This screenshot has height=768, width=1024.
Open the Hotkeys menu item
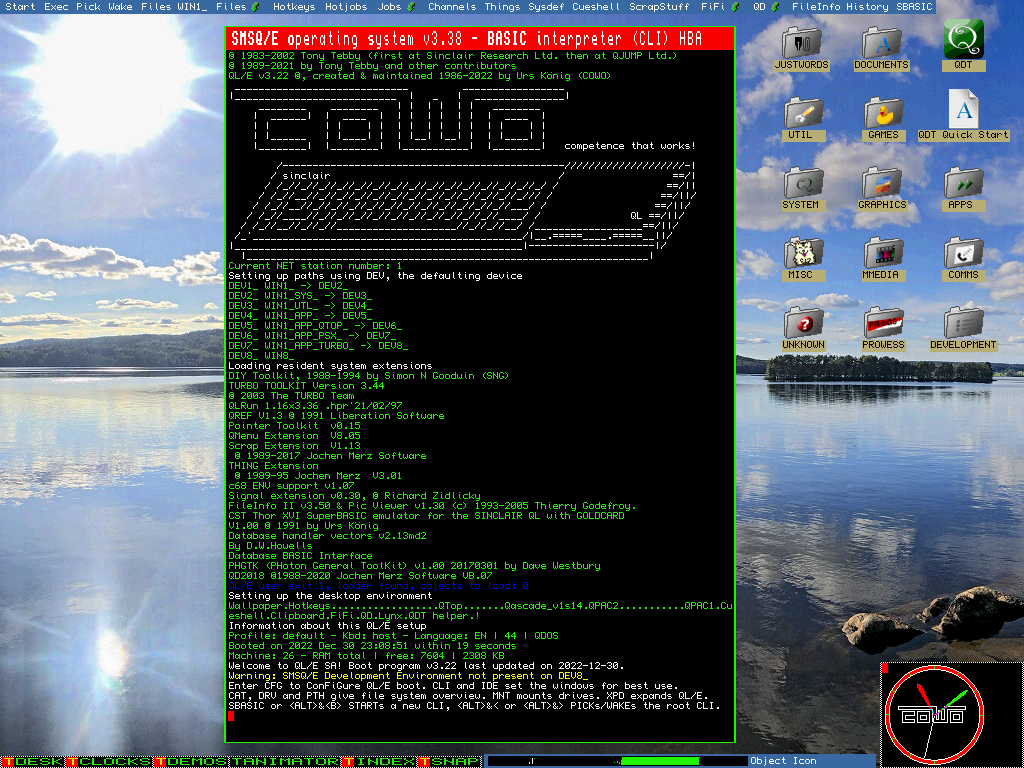coord(294,7)
